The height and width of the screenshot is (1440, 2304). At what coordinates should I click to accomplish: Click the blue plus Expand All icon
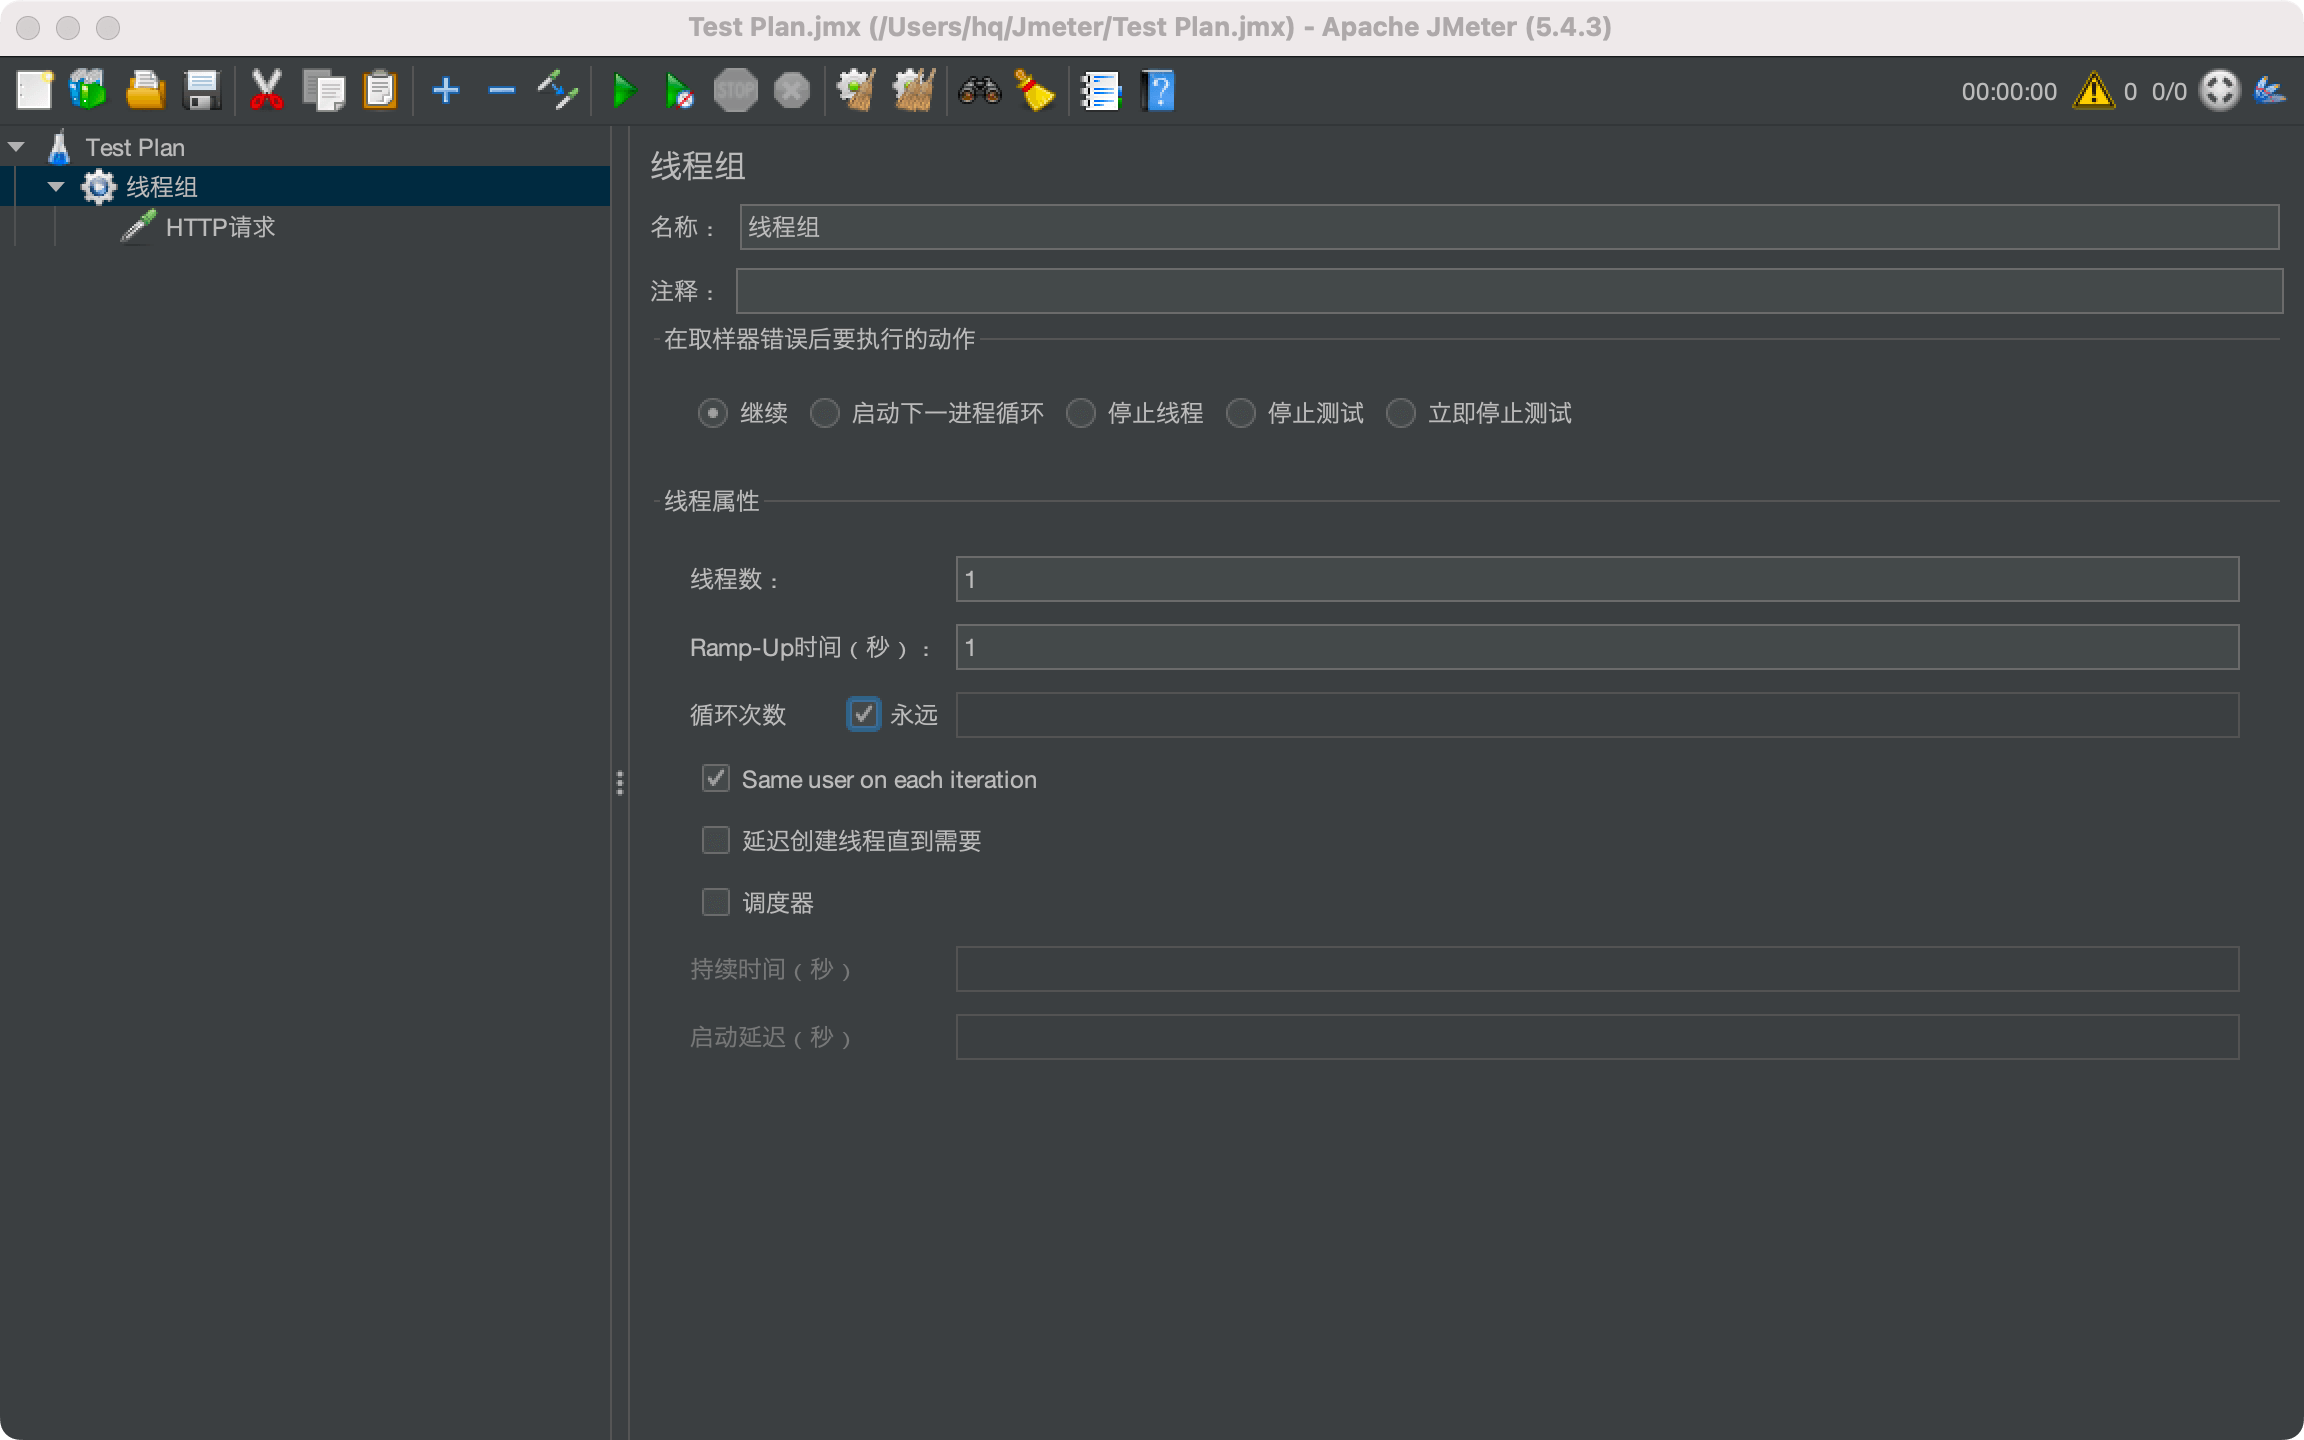[445, 91]
